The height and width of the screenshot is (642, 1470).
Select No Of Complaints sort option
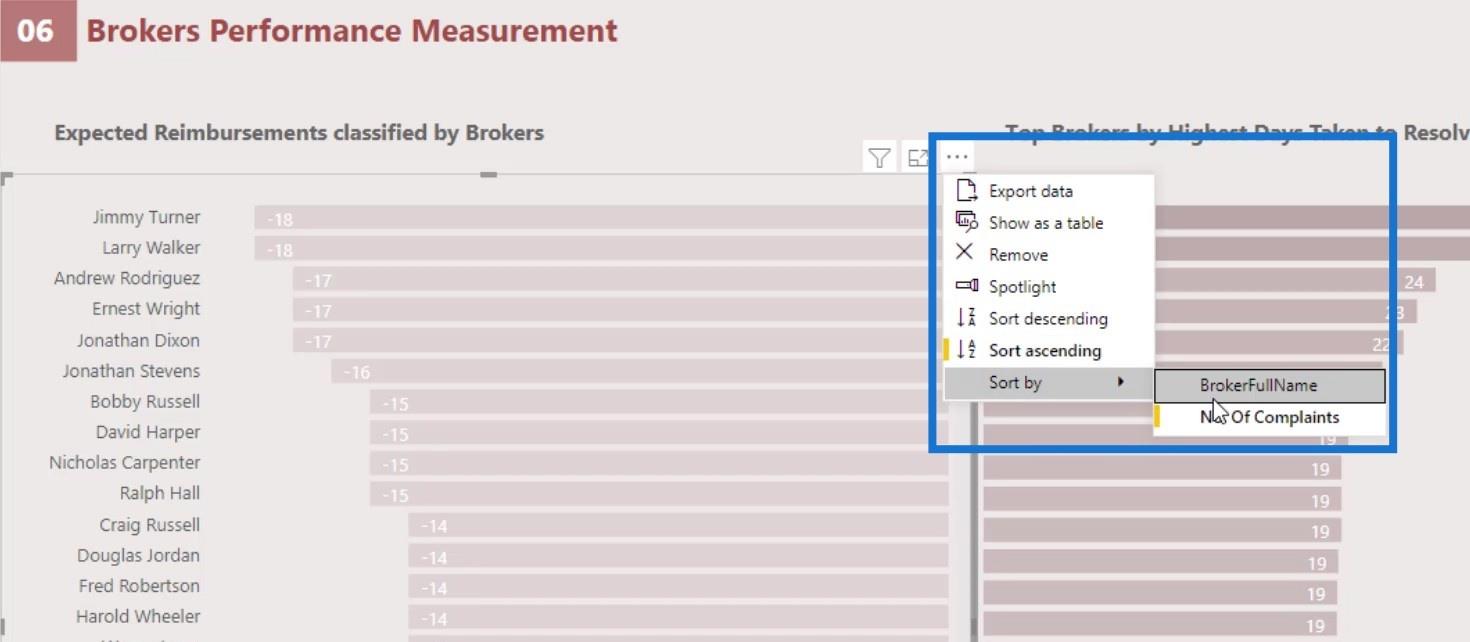coord(1270,417)
